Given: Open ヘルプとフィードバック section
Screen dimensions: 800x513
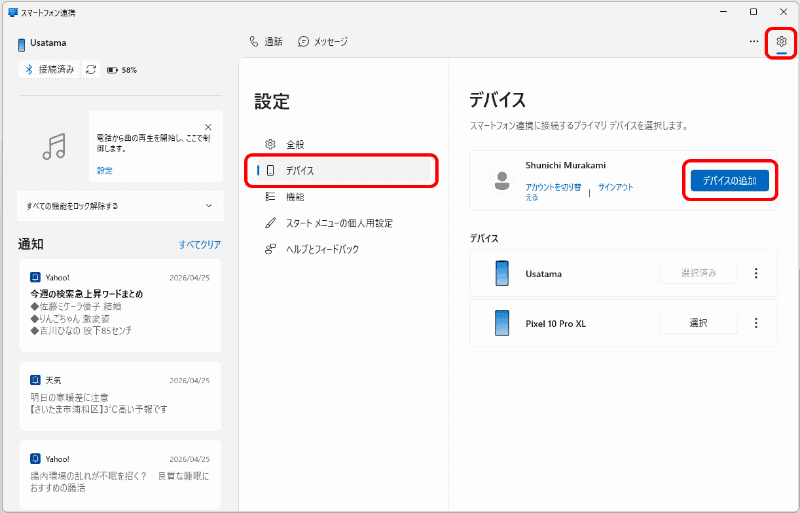Looking at the screenshot, I should [343, 249].
